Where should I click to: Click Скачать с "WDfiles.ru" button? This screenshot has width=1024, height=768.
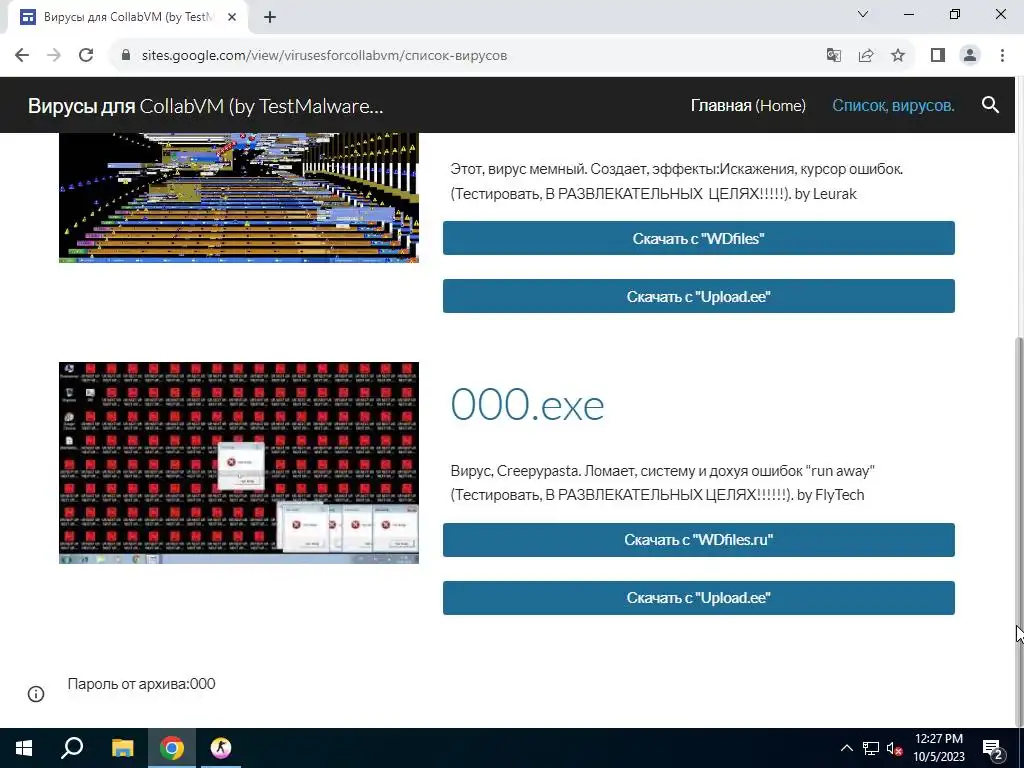[x=698, y=539]
